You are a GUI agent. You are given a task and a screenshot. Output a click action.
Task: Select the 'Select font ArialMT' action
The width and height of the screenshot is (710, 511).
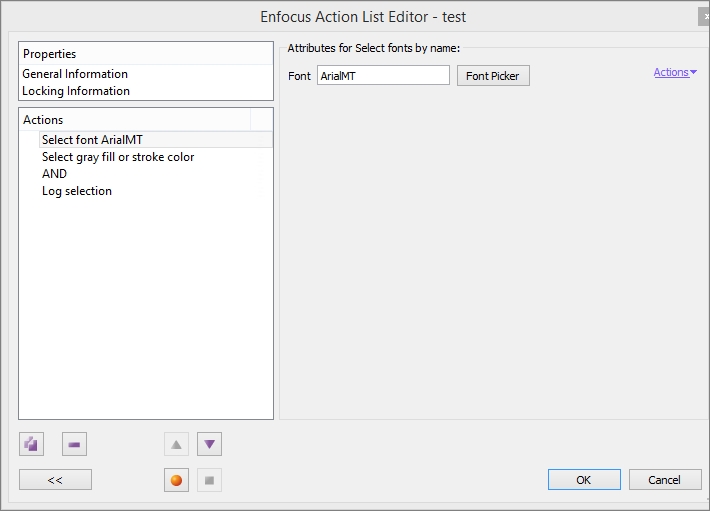click(x=92, y=140)
